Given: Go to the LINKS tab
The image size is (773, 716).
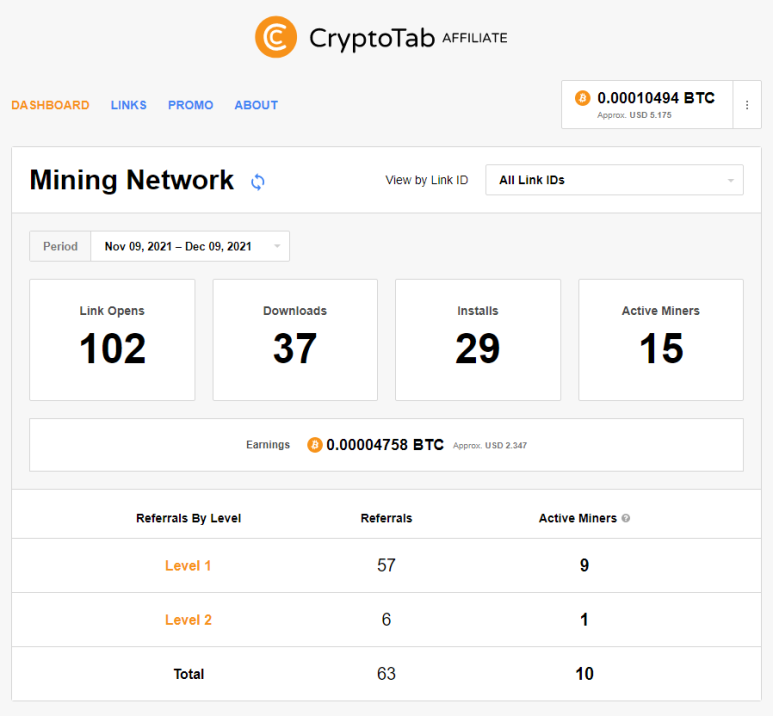Looking at the screenshot, I should (x=129, y=105).
